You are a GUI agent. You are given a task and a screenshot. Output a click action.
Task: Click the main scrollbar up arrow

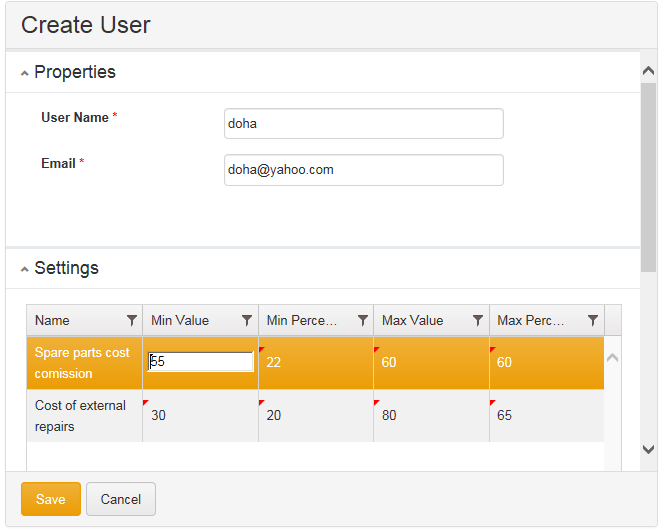(649, 70)
